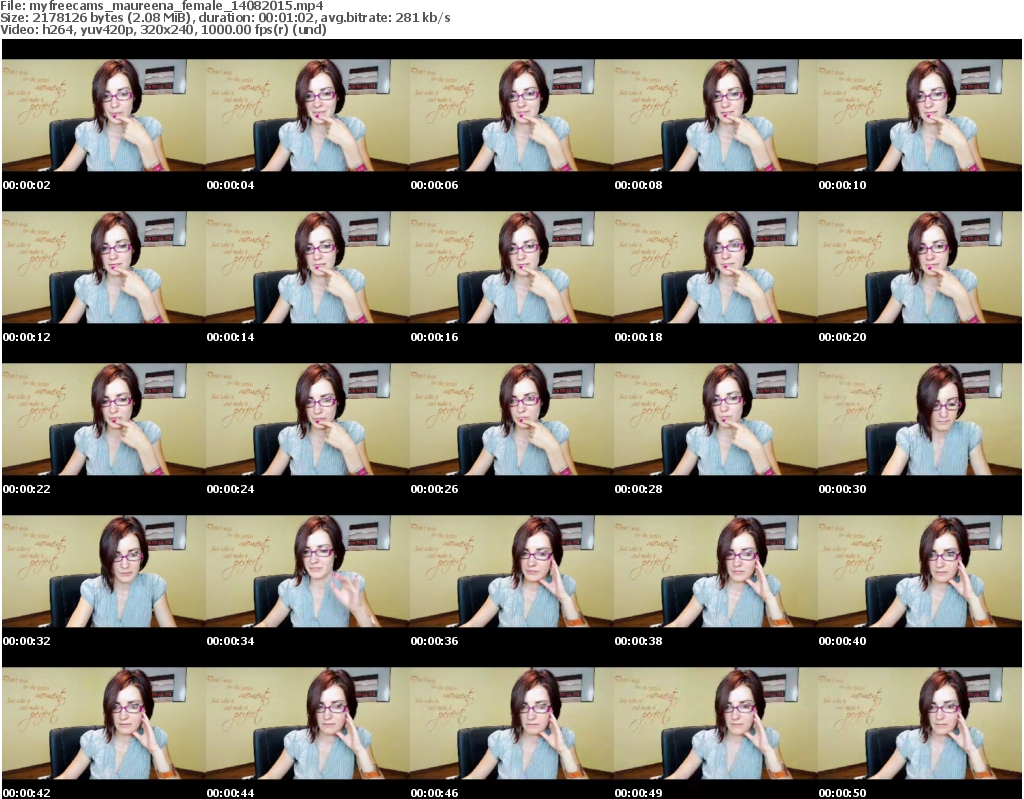The height and width of the screenshot is (799, 1024).
Task: Click the timestamp label "00:00:30"
Action: [x=842, y=489]
